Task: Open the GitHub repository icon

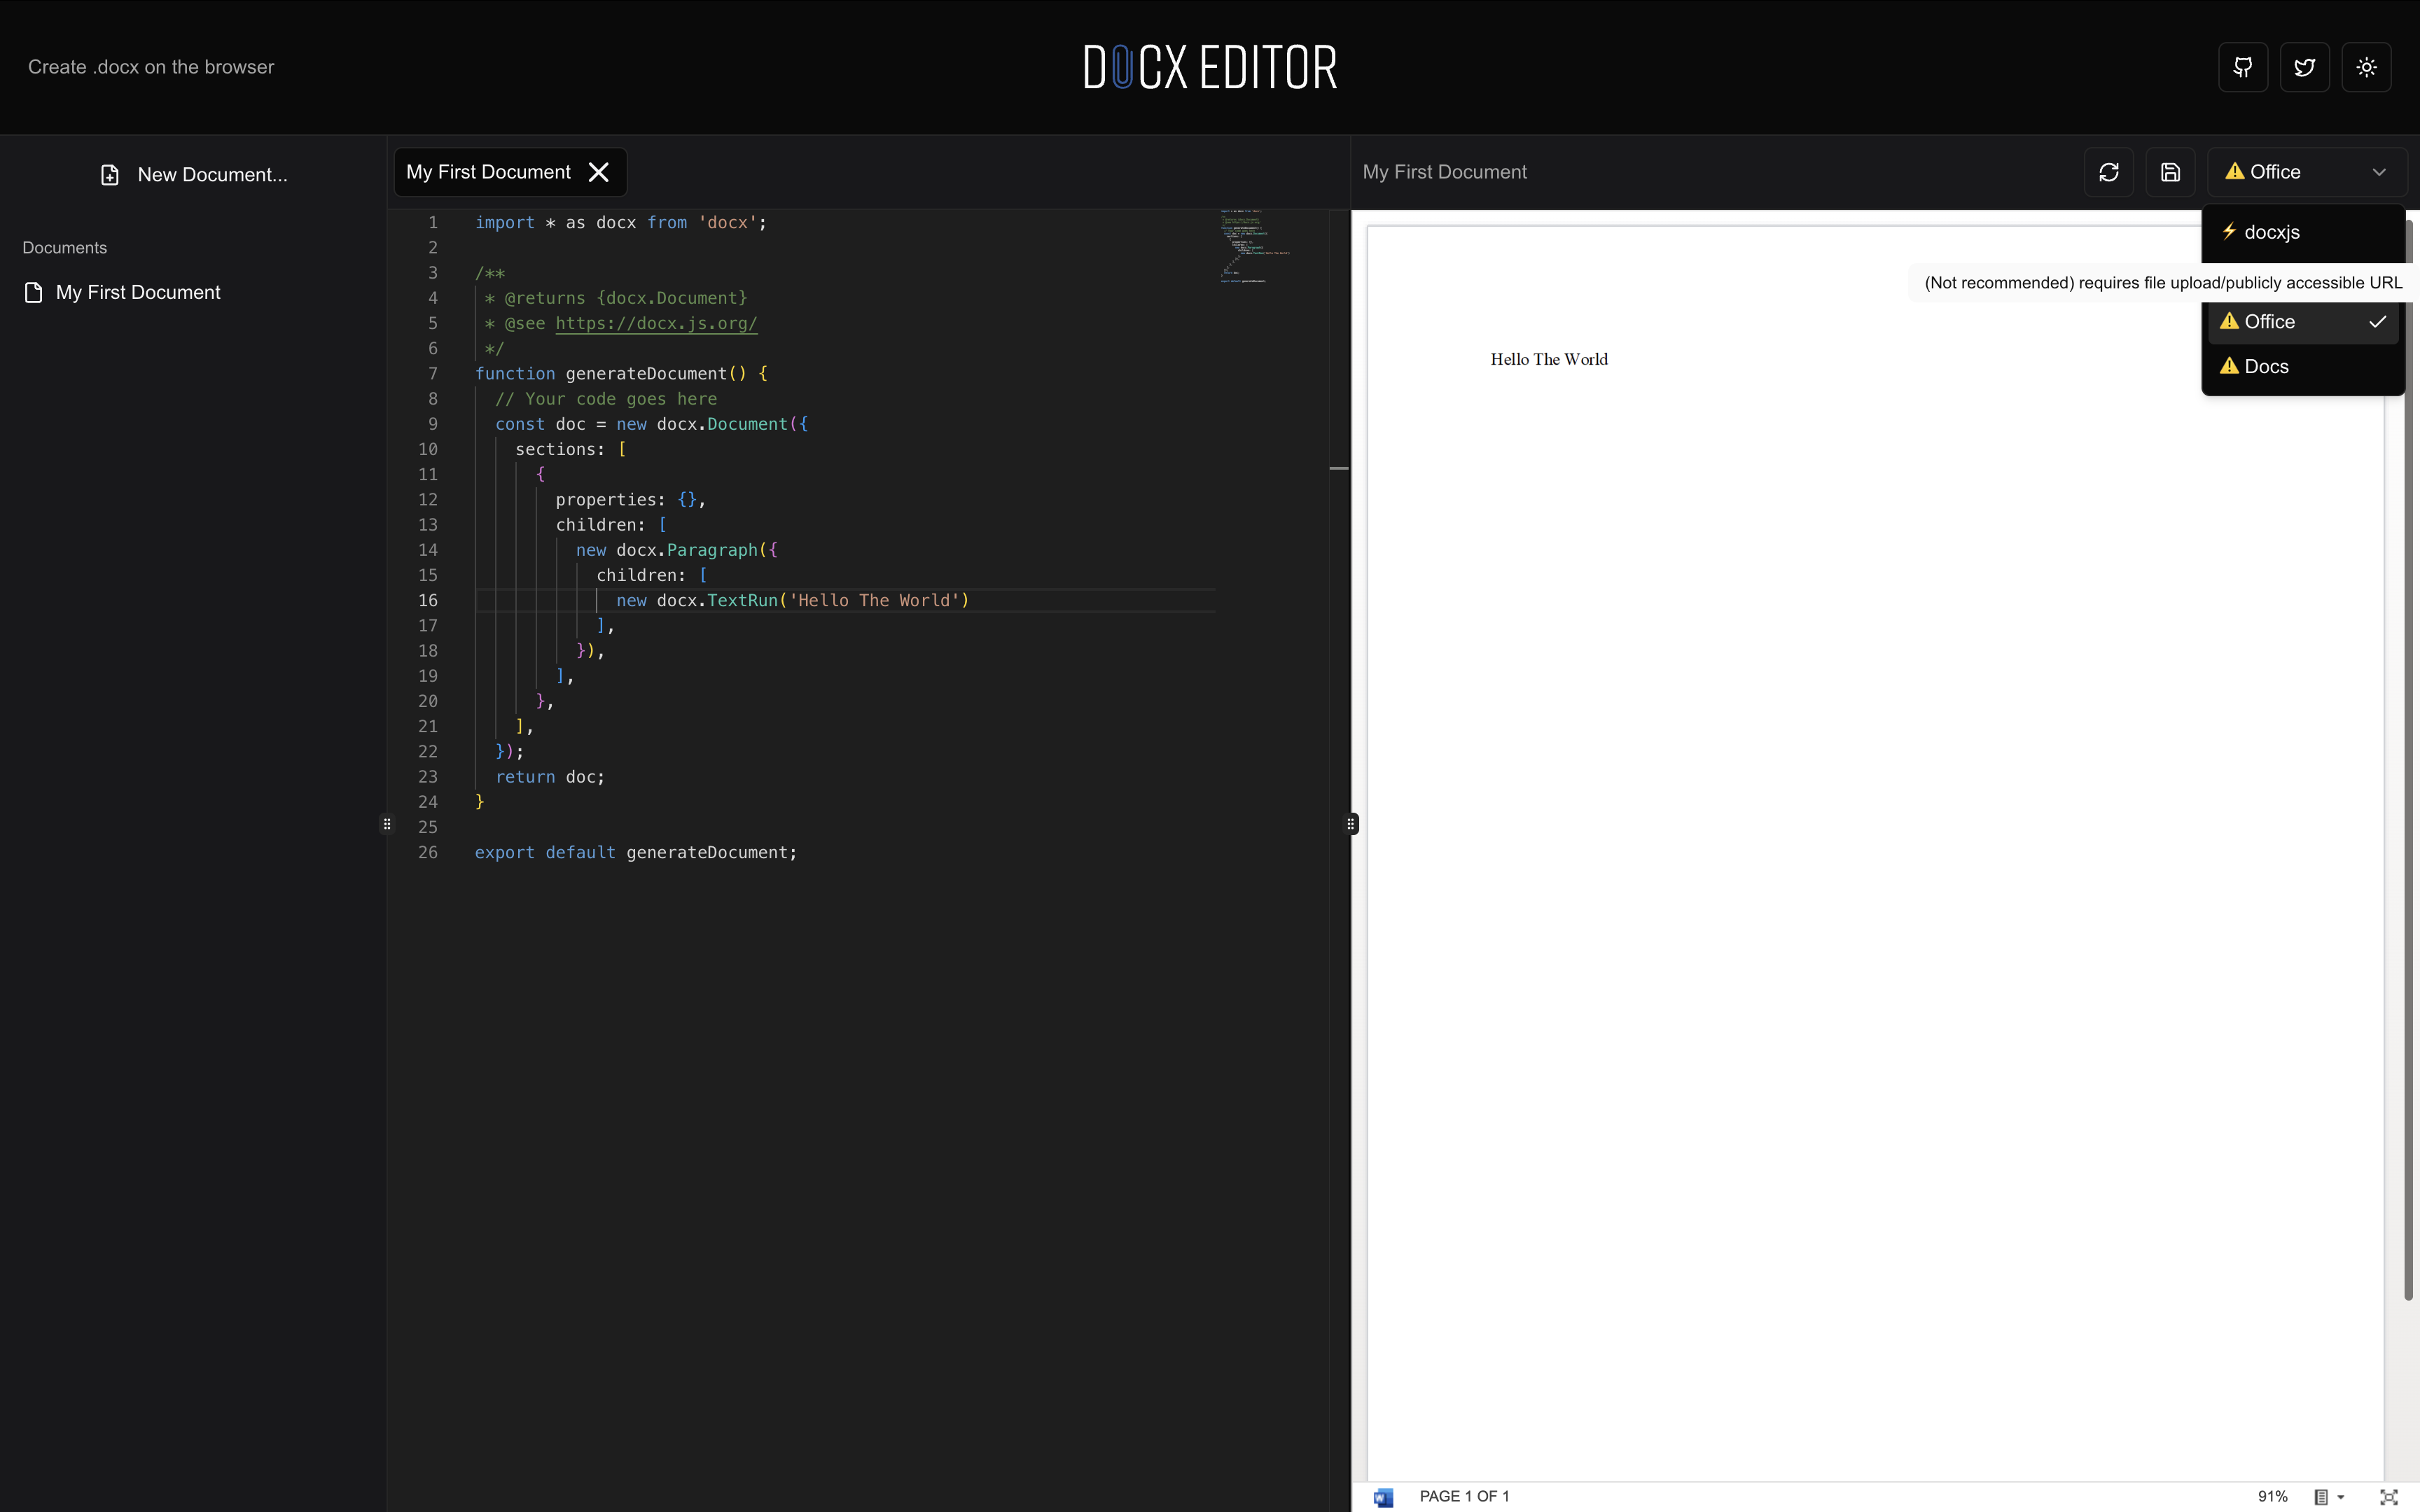Action: pyautogui.click(x=2243, y=67)
